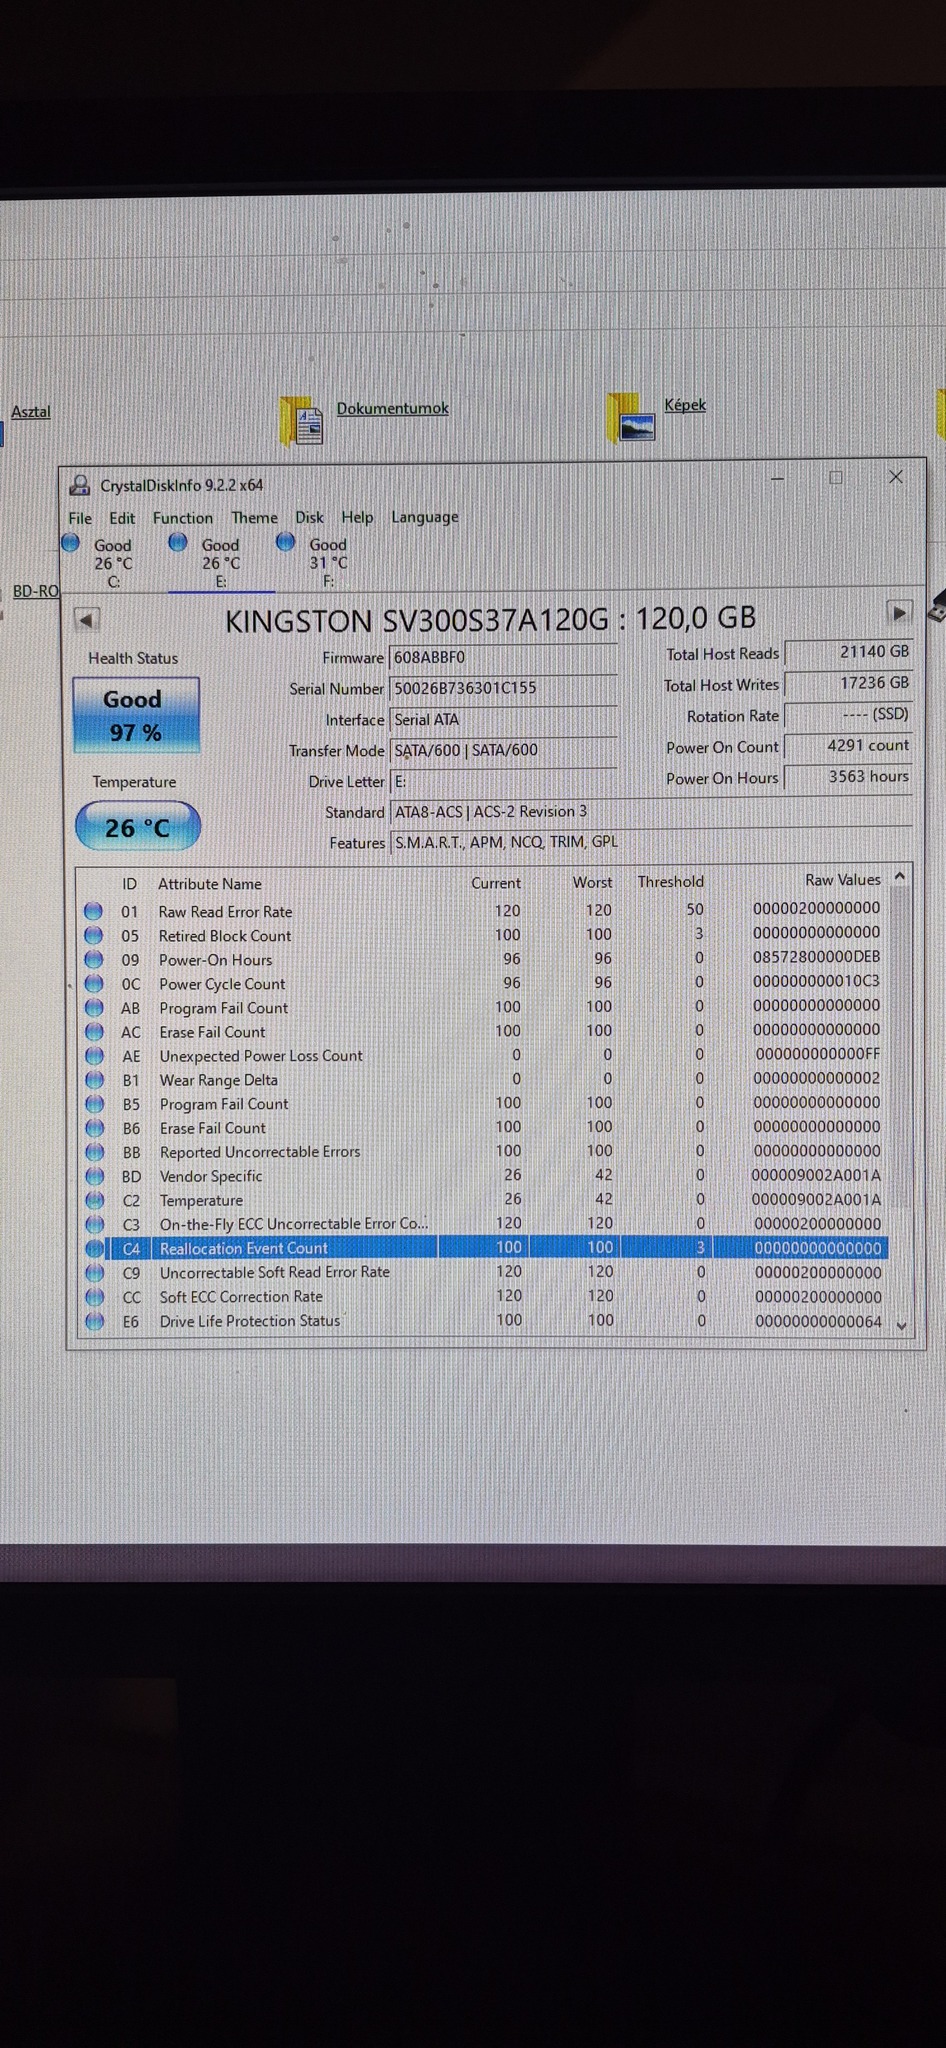Select the Power-On Hours attribute name
946x2048 pixels.
[x=216, y=960]
